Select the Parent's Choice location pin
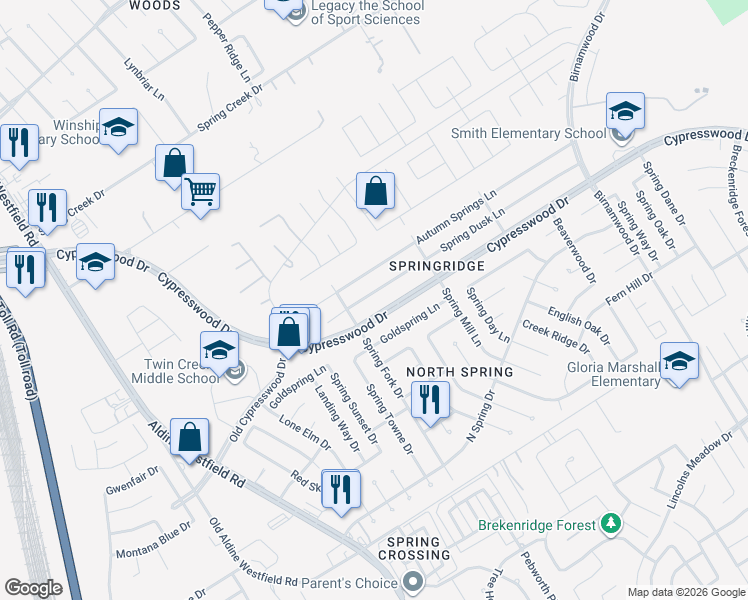 [413, 582]
